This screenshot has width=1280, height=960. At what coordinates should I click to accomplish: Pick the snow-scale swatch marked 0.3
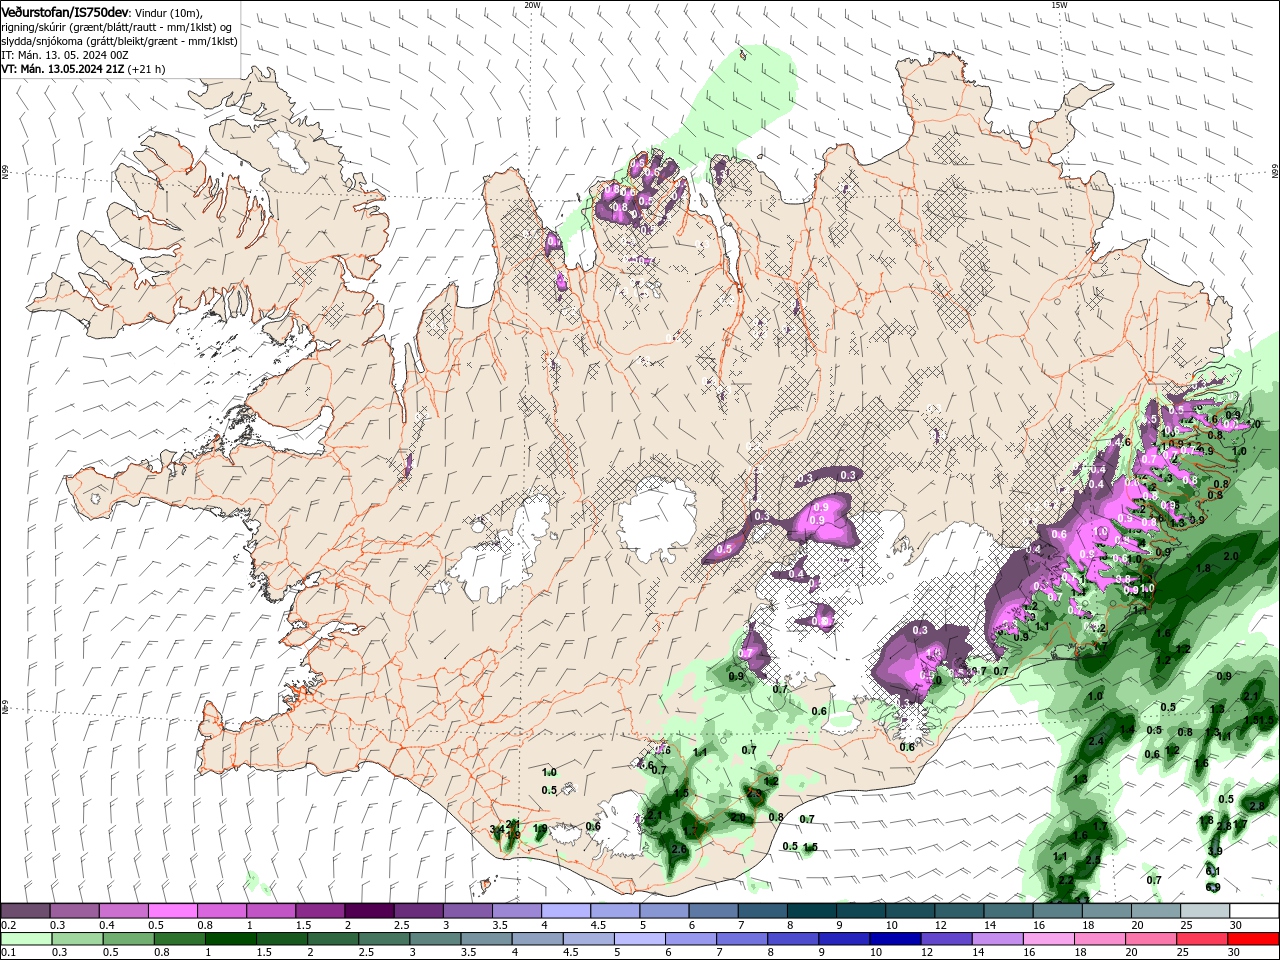(x=74, y=911)
